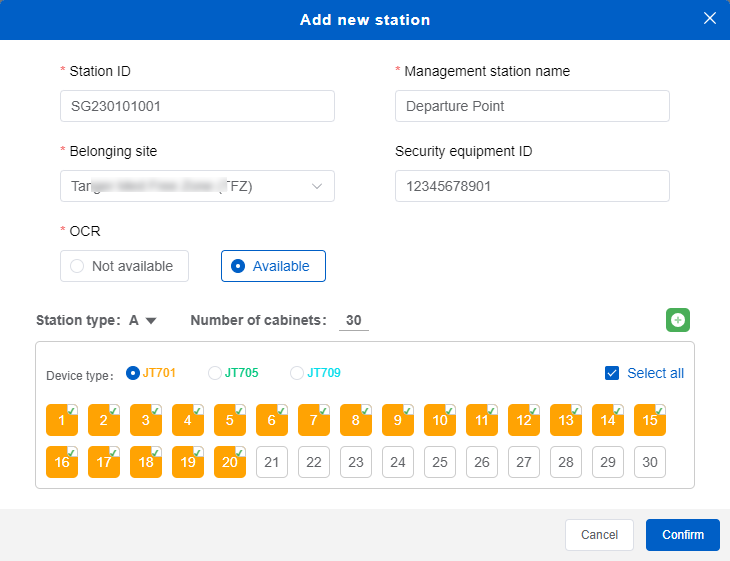Select unassigned cabinet 23
Viewport: 730px width, 561px height.
tap(356, 462)
